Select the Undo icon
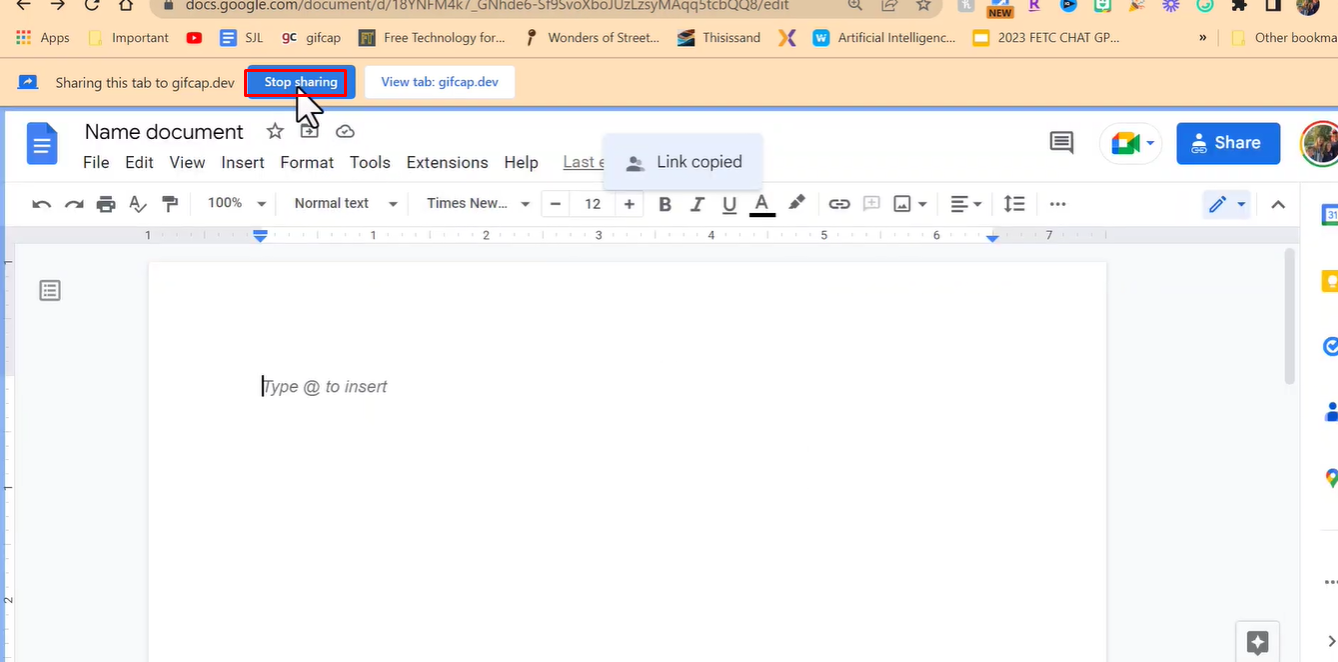1338x662 pixels. pyautogui.click(x=40, y=203)
